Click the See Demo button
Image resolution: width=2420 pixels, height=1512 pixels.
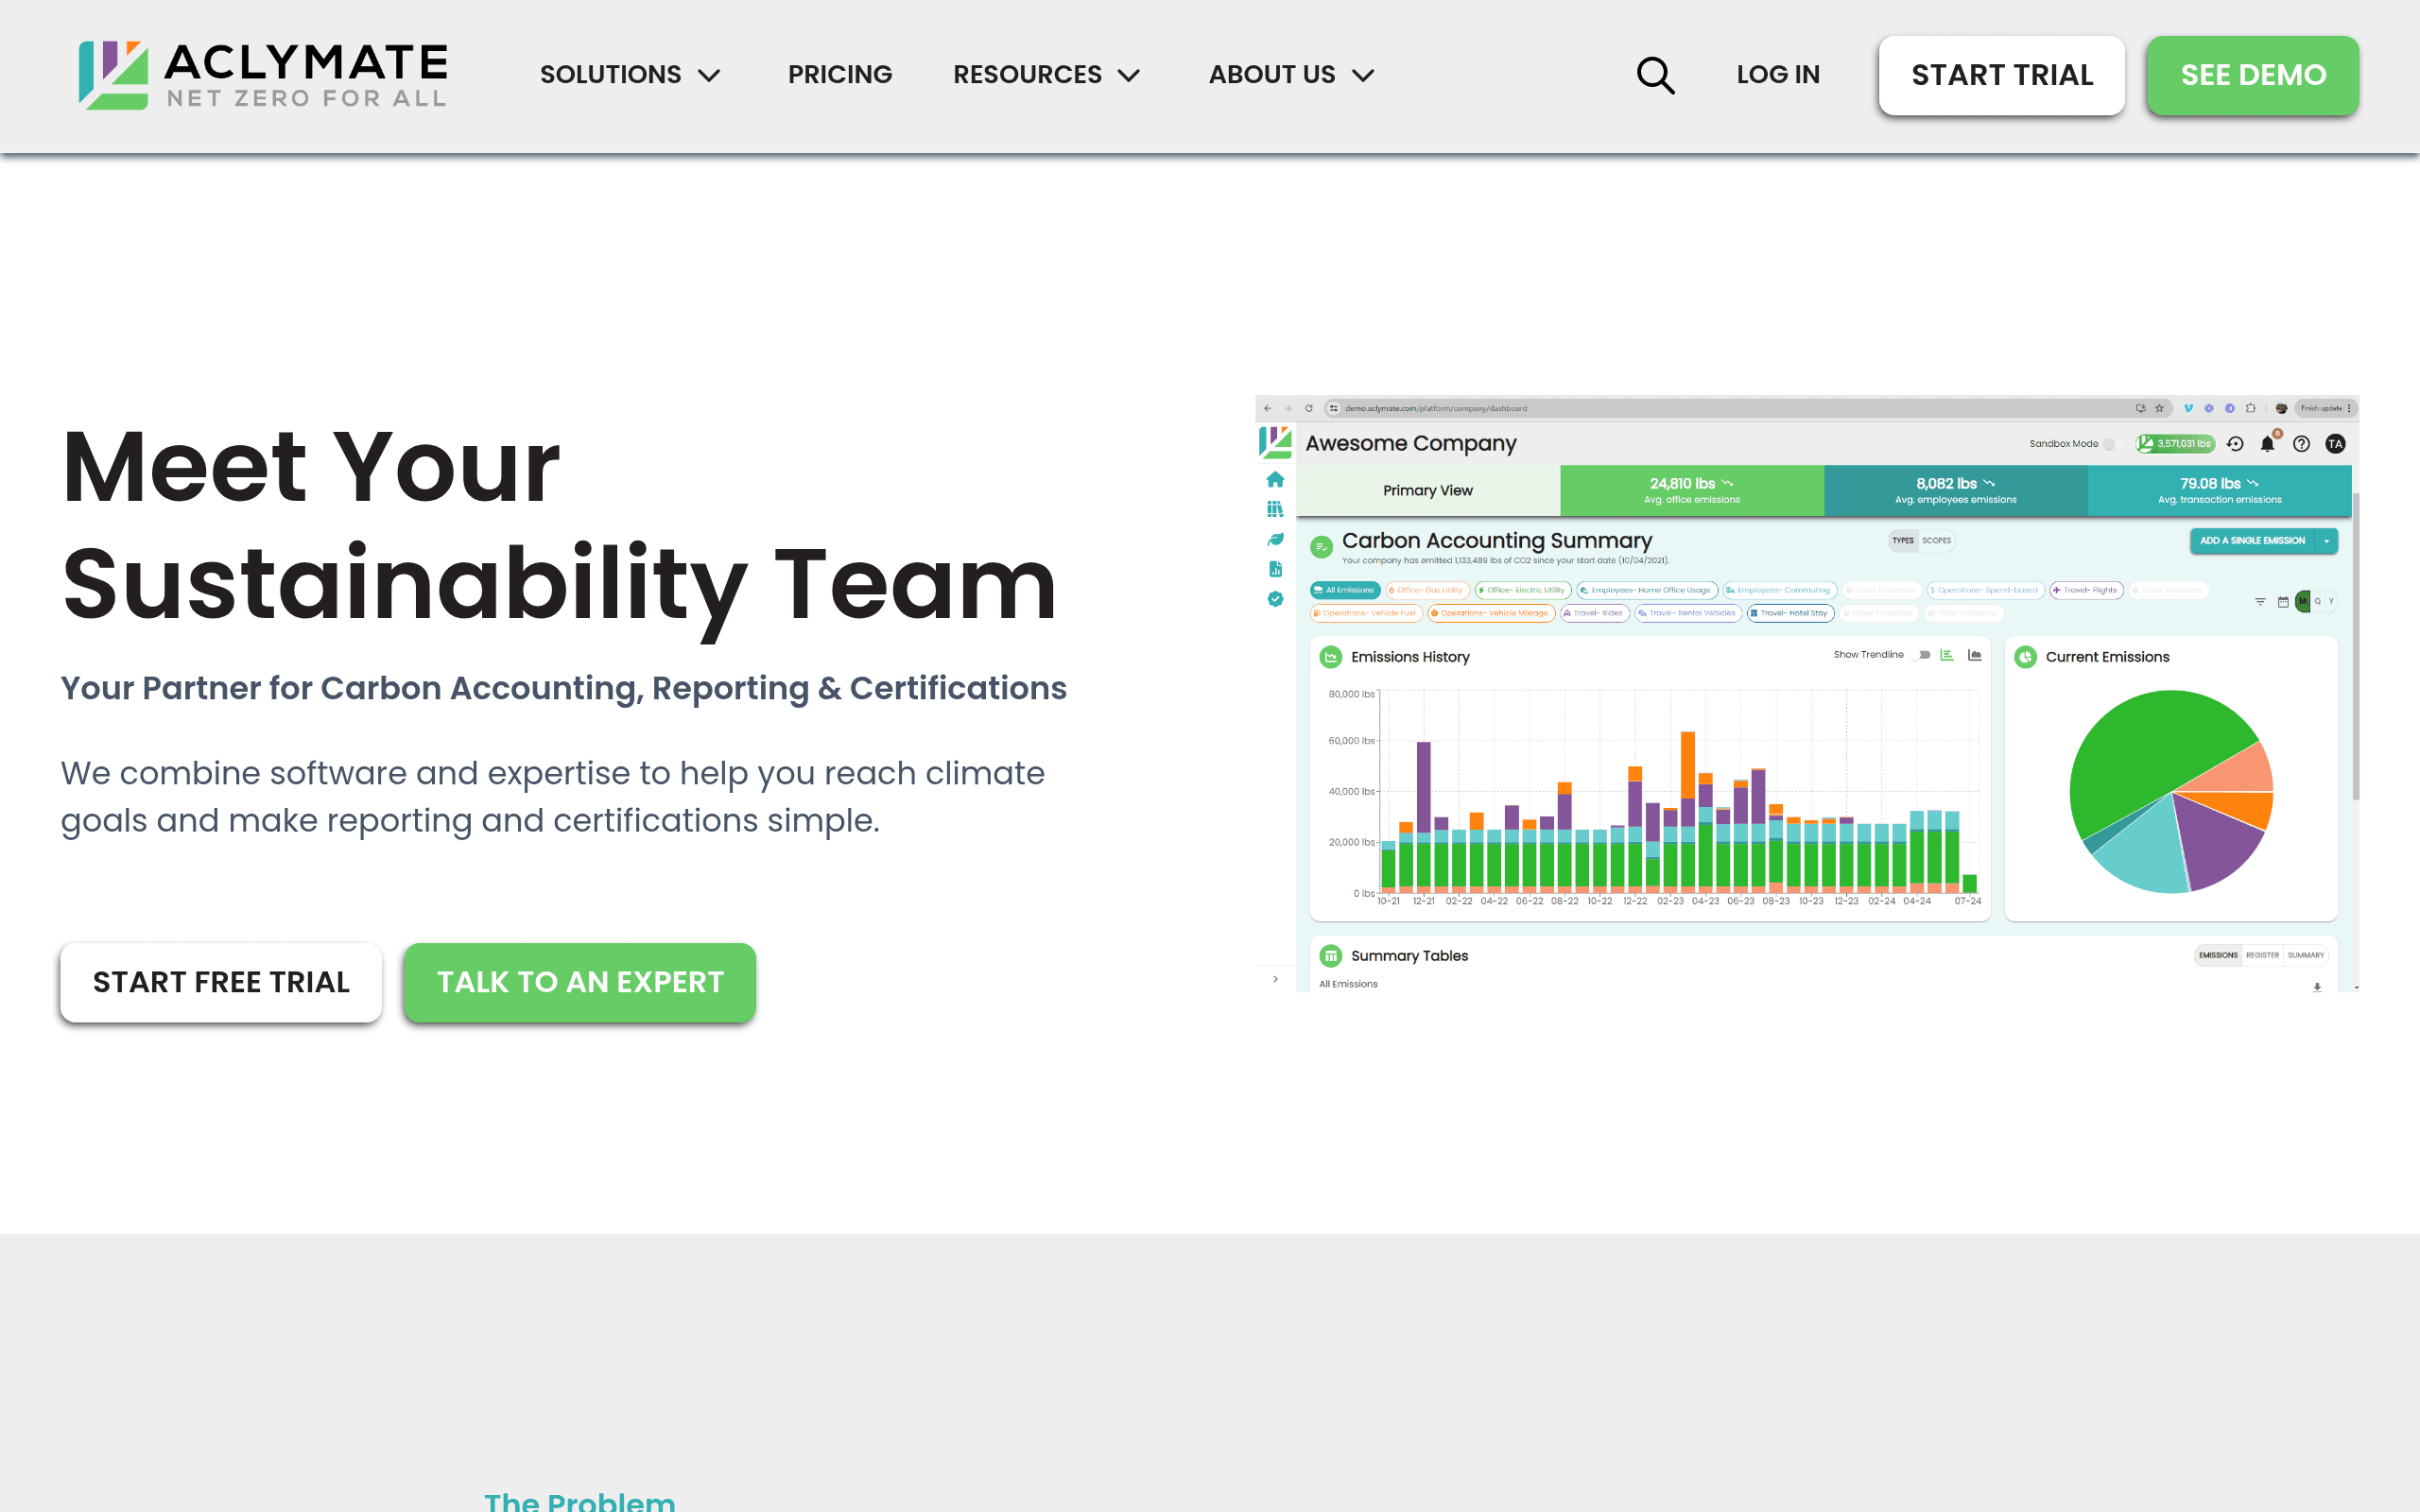click(x=2253, y=76)
